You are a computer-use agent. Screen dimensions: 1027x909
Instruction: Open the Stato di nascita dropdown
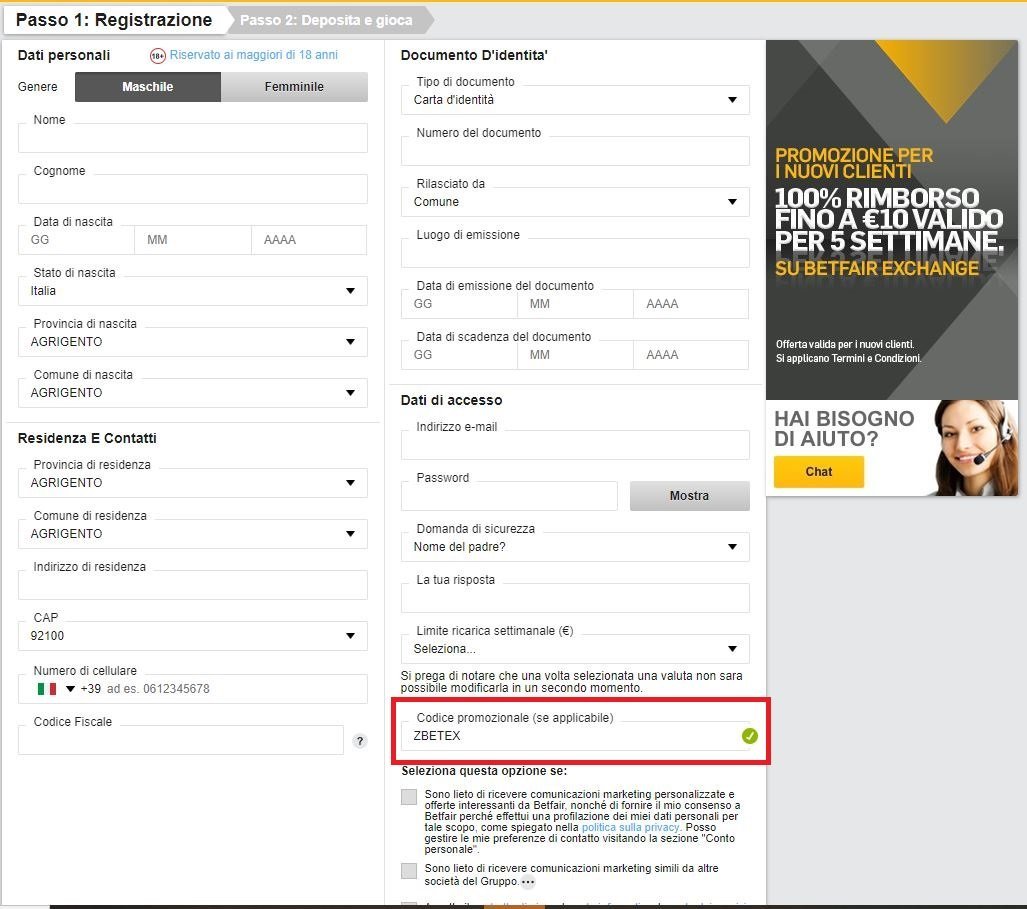(x=193, y=291)
